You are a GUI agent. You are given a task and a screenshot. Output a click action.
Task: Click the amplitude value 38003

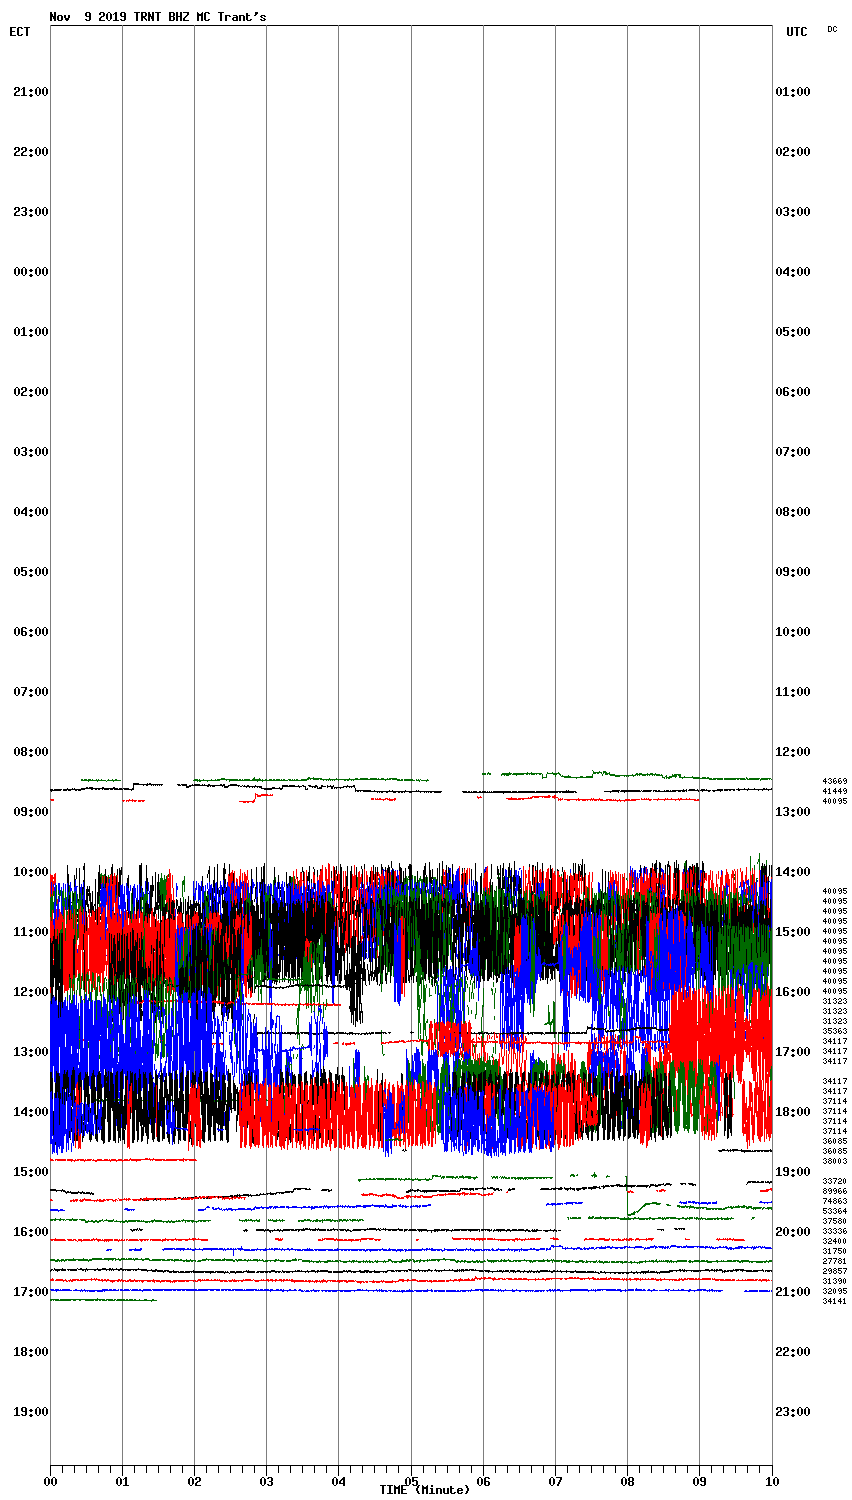835,1161
